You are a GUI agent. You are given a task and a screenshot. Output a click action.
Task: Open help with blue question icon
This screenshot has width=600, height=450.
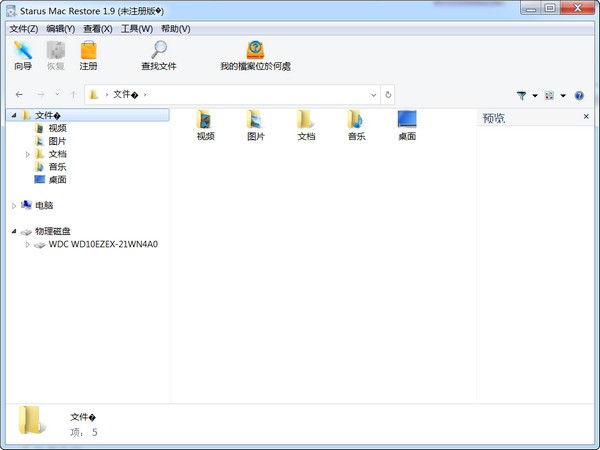click(579, 96)
